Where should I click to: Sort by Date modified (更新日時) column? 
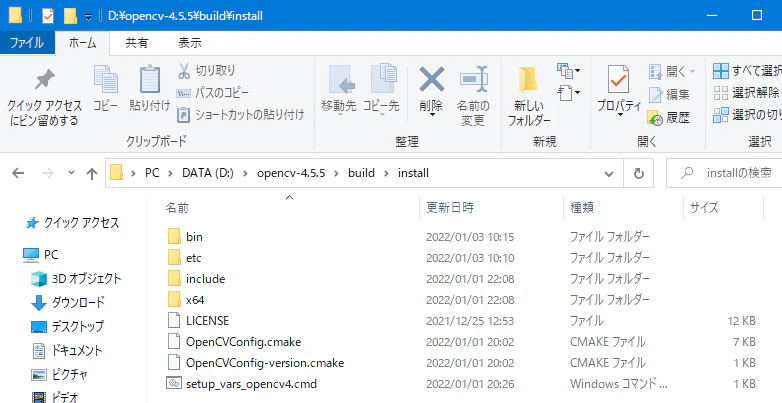click(x=450, y=207)
